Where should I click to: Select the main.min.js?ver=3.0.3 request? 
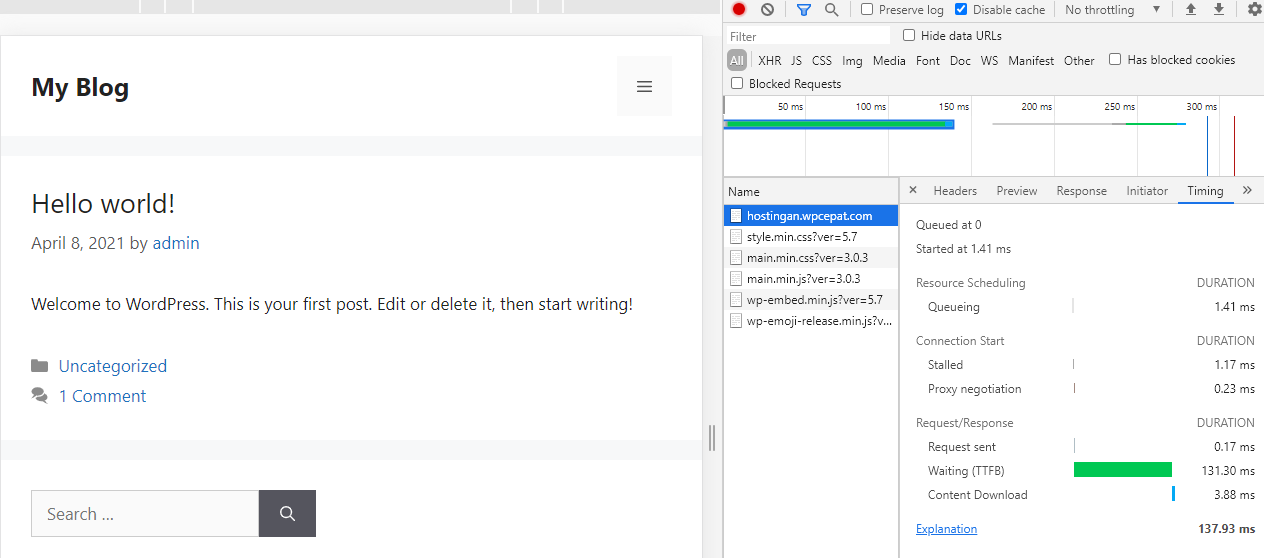pyautogui.click(x=803, y=279)
